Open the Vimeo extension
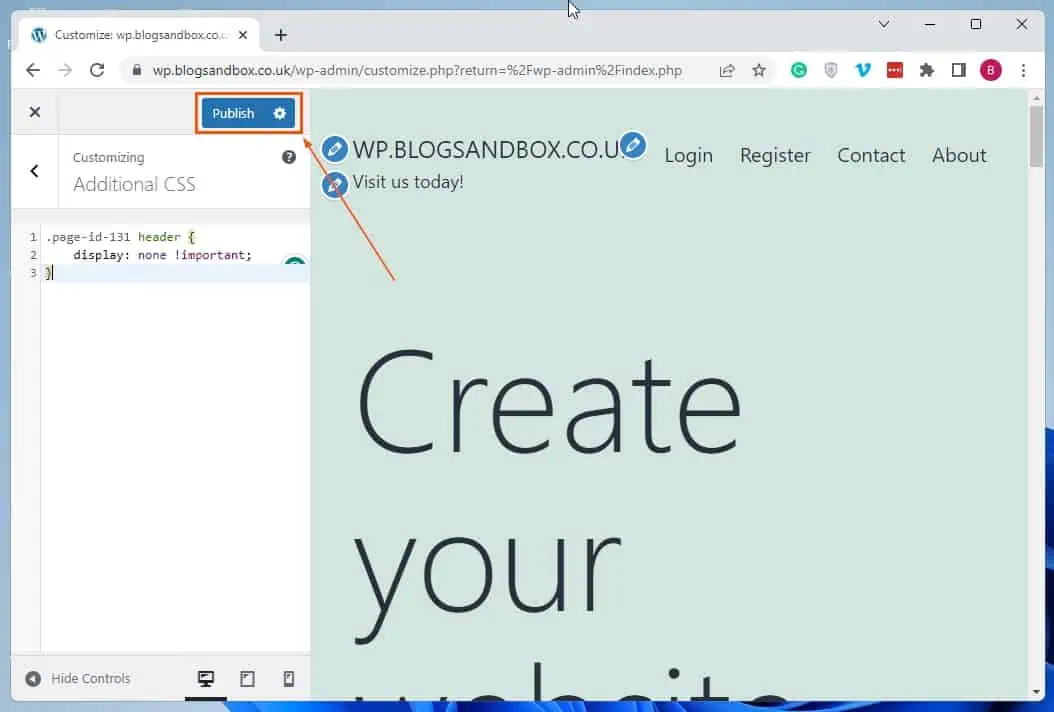 click(863, 70)
